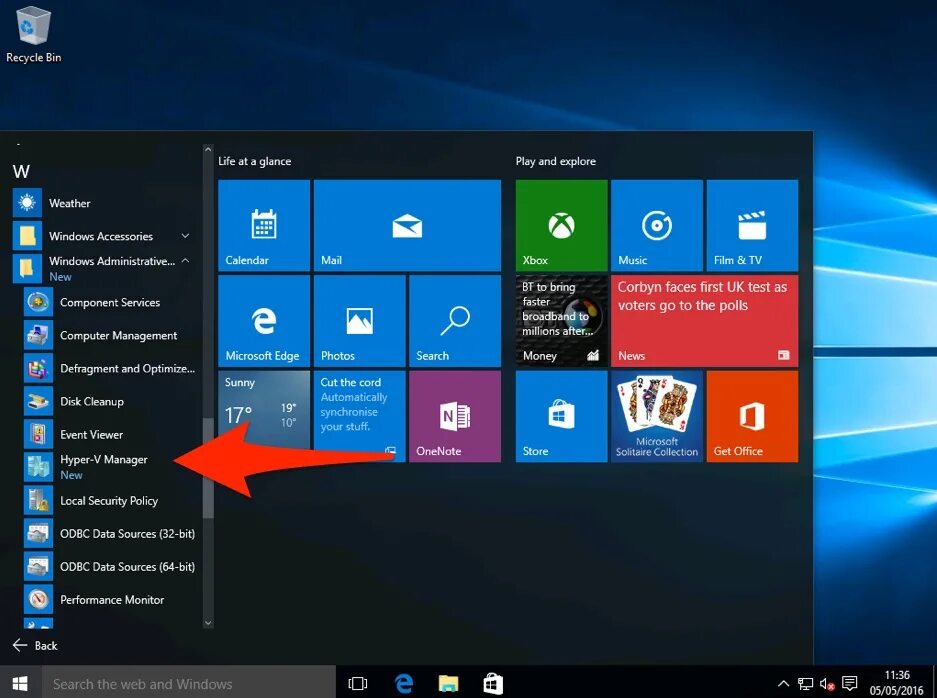
Task: Open File Explorer from the taskbar
Action: click(x=448, y=683)
